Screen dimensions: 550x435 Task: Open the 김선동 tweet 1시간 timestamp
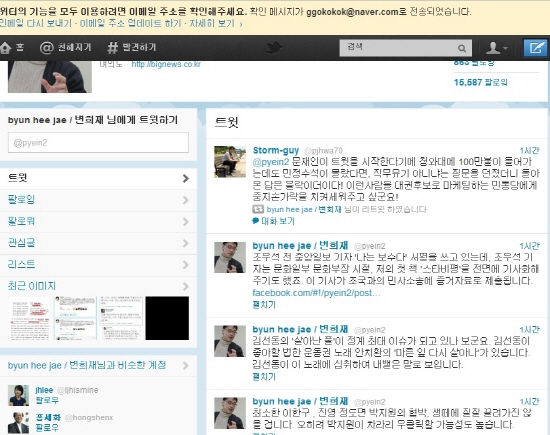coord(529,330)
